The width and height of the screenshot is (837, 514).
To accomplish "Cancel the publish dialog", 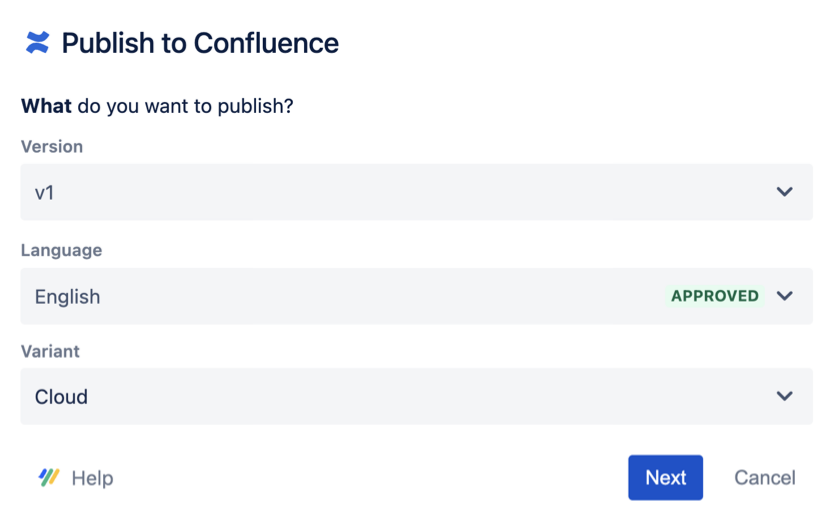I will (765, 478).
